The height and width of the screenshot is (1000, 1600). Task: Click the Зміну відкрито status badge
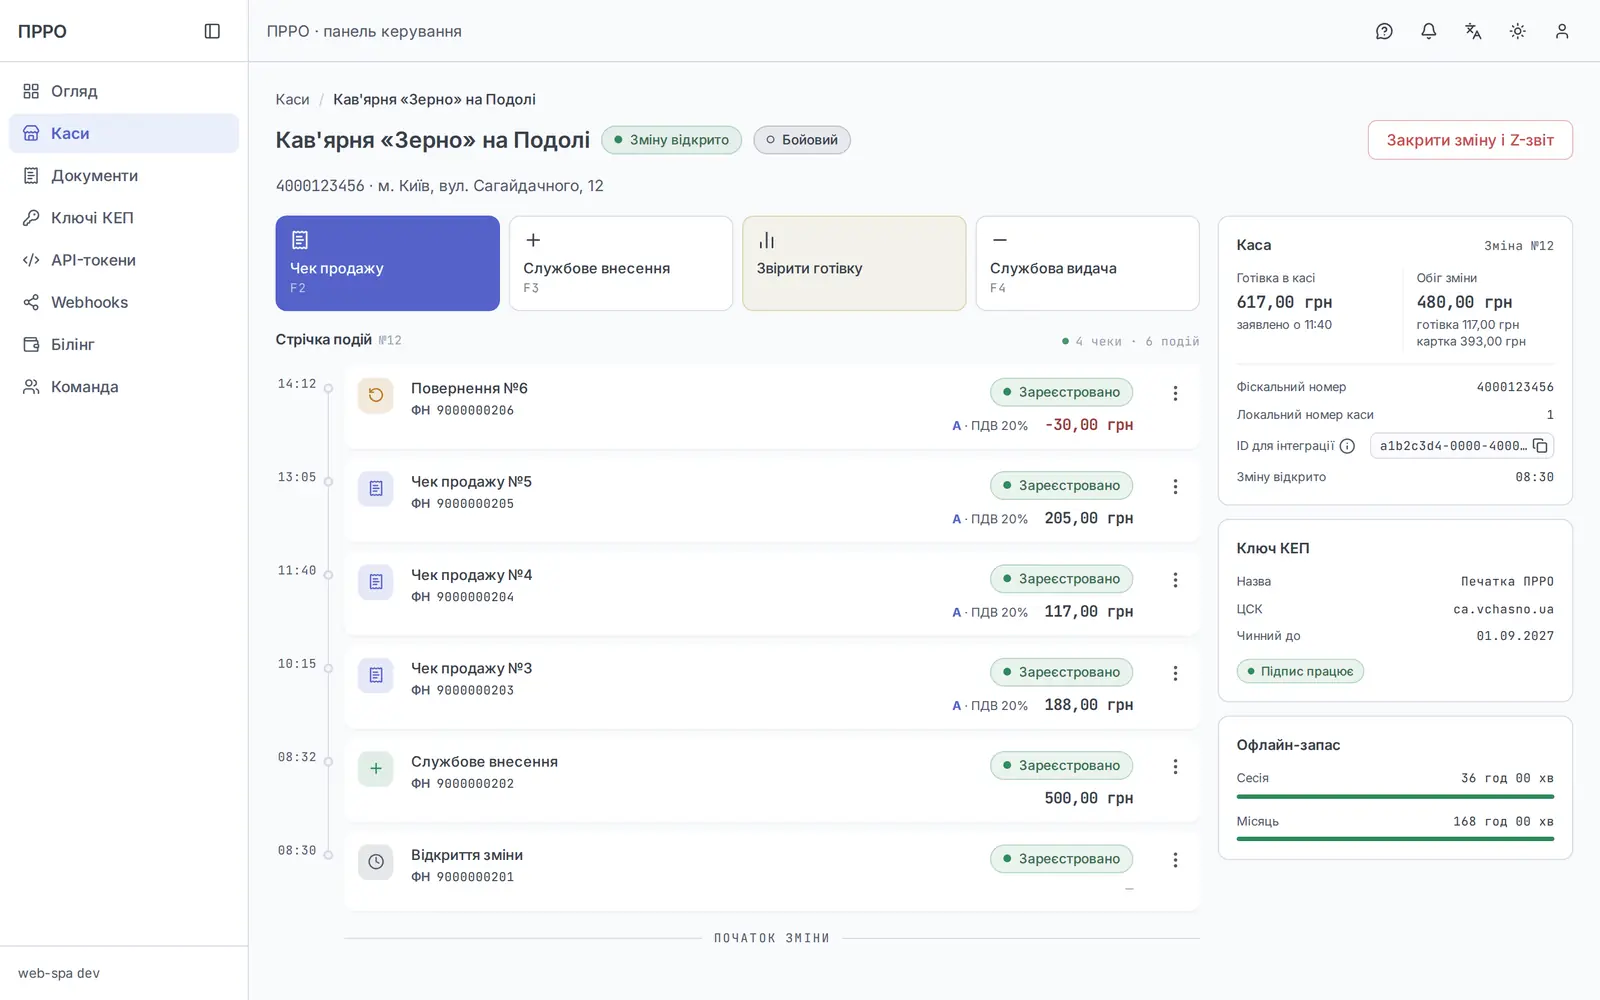(672, 140)
